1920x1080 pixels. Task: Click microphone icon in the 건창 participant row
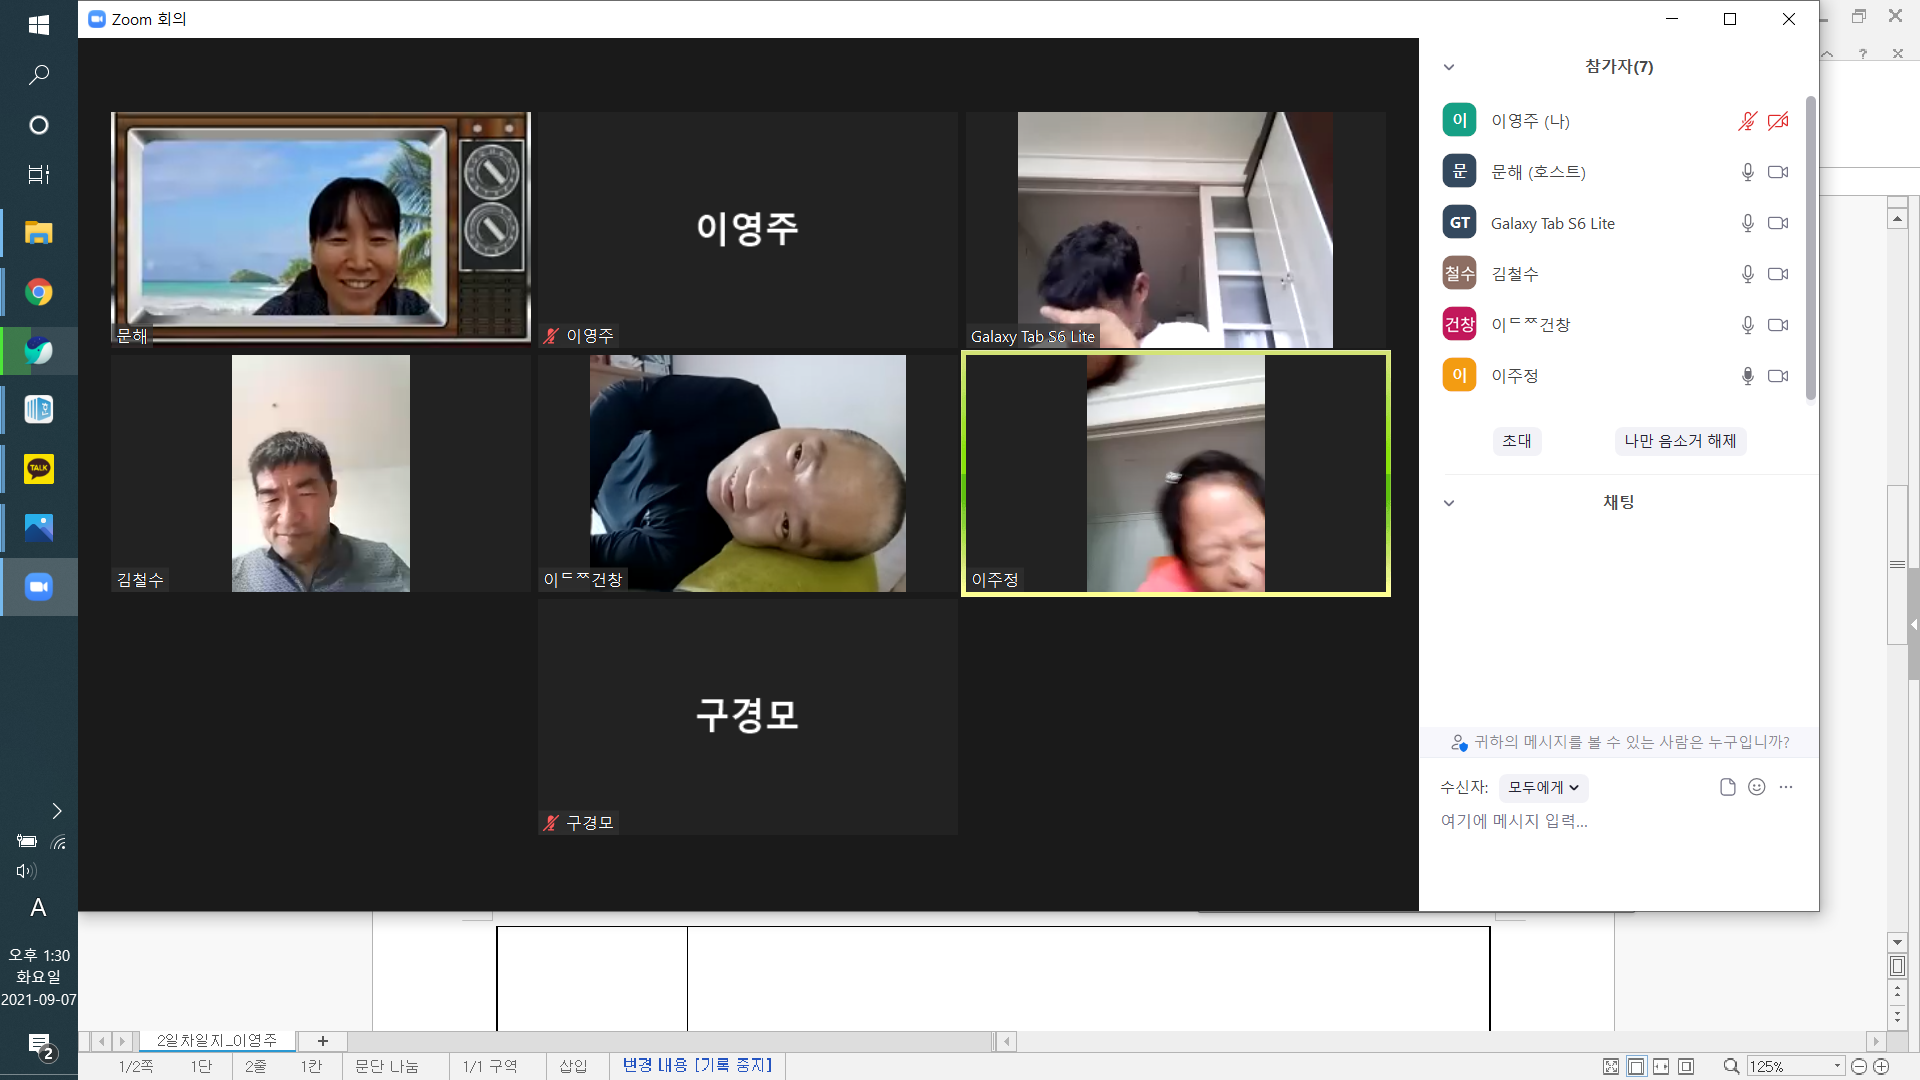tap(1747, 325)
